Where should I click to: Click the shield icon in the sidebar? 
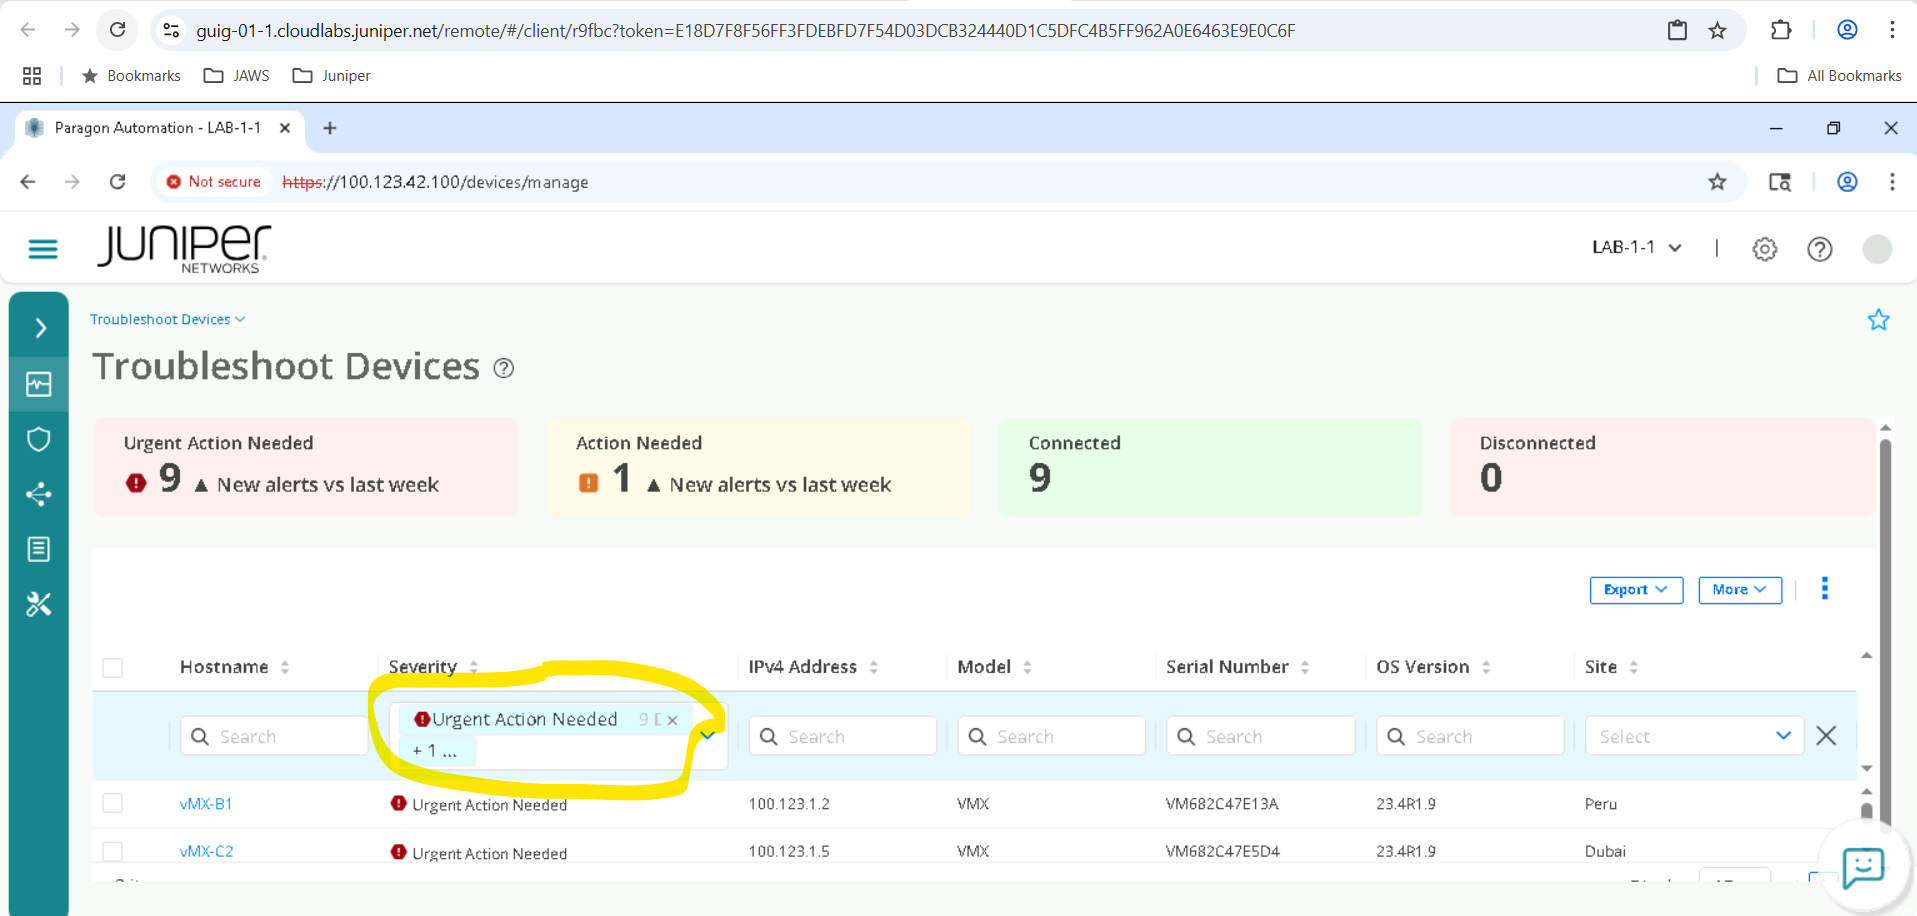39,439
